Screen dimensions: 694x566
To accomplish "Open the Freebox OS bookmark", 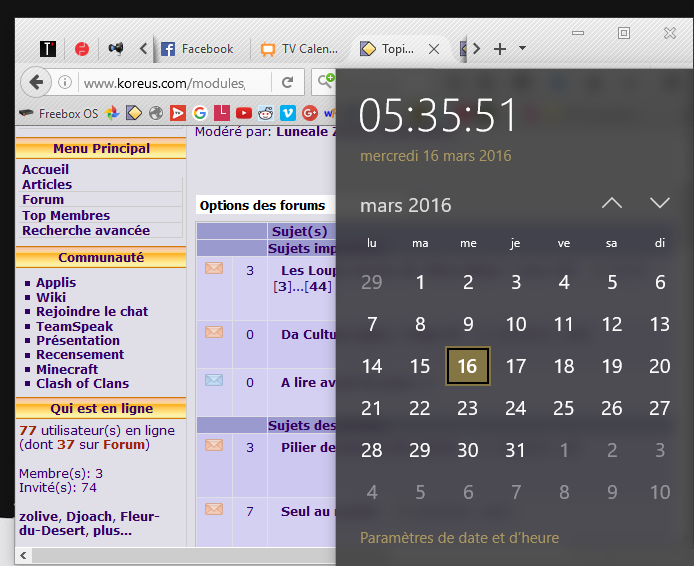I will coord(59,113).
